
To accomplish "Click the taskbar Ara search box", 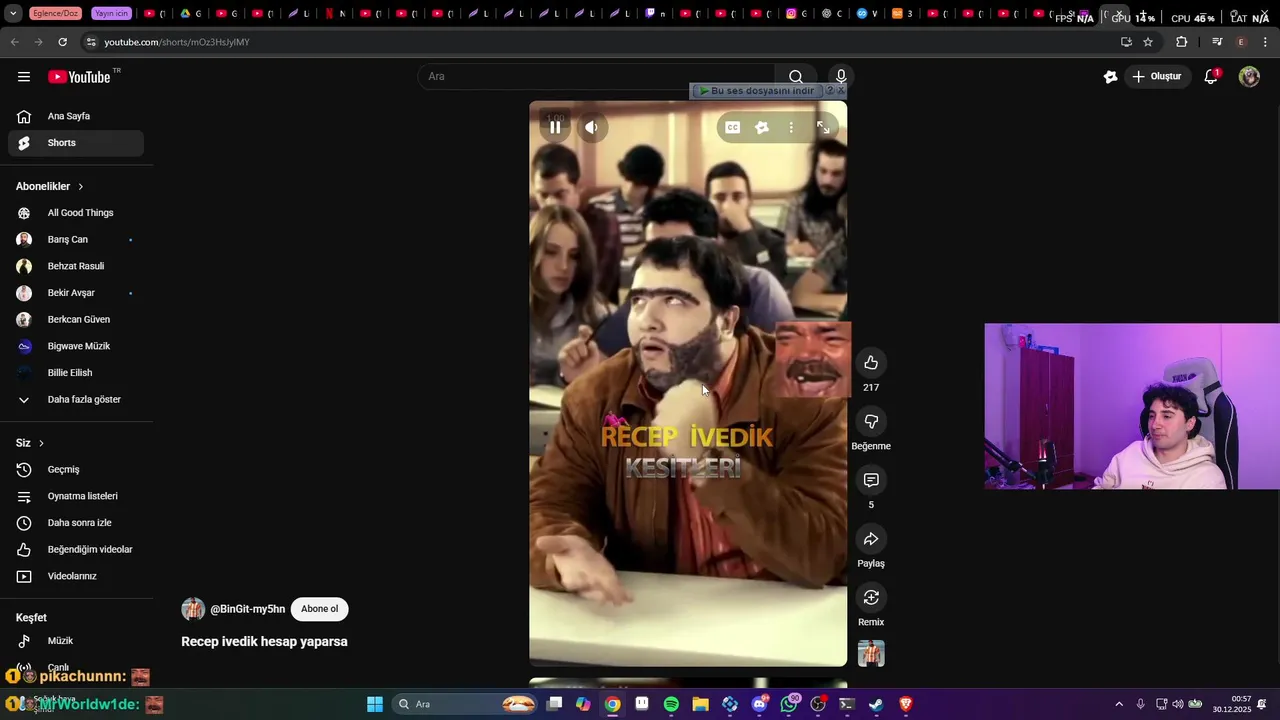I will point(463,704).
